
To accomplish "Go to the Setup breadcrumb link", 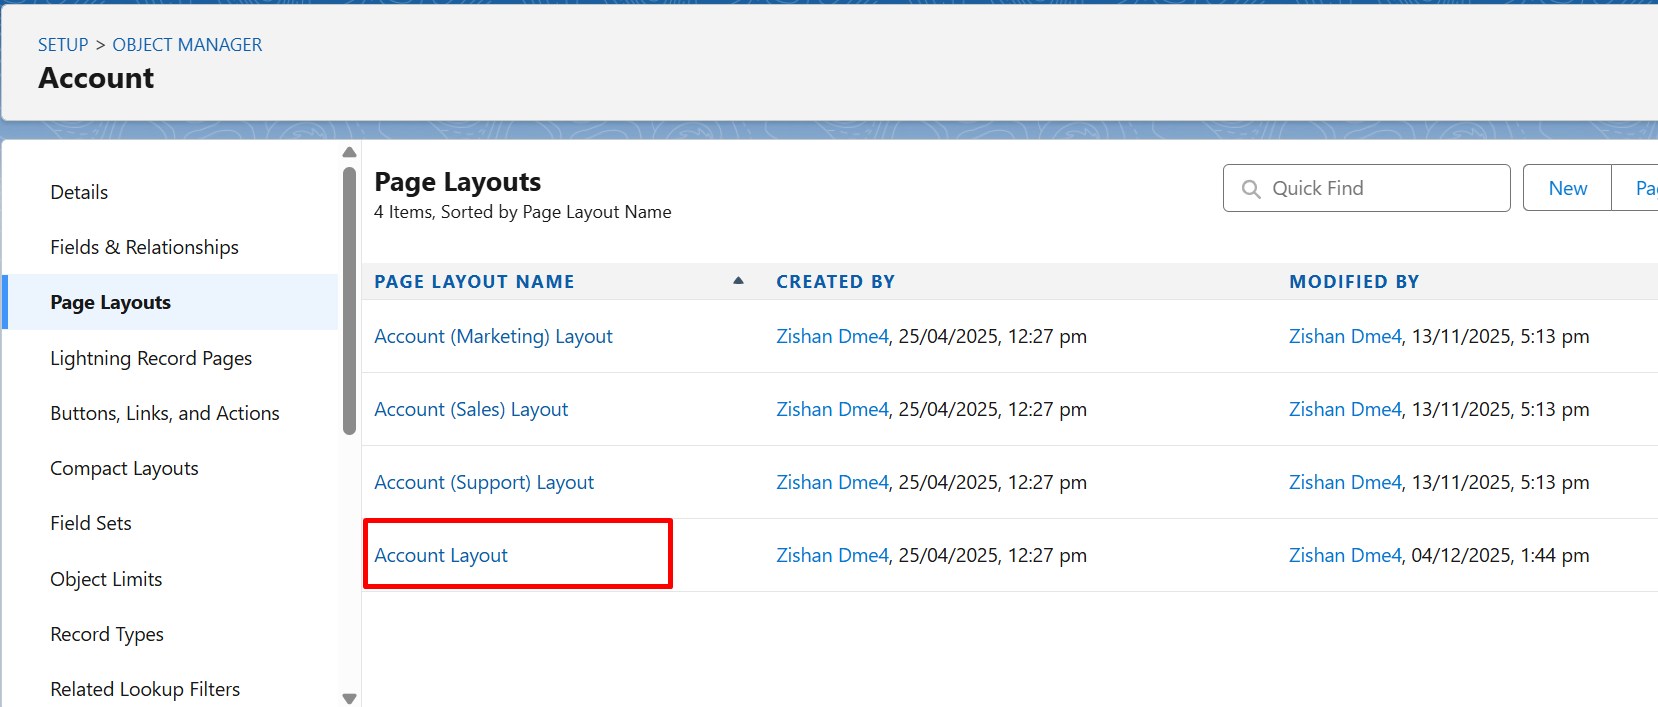I will pyautogui.click(x=63, y=45).
